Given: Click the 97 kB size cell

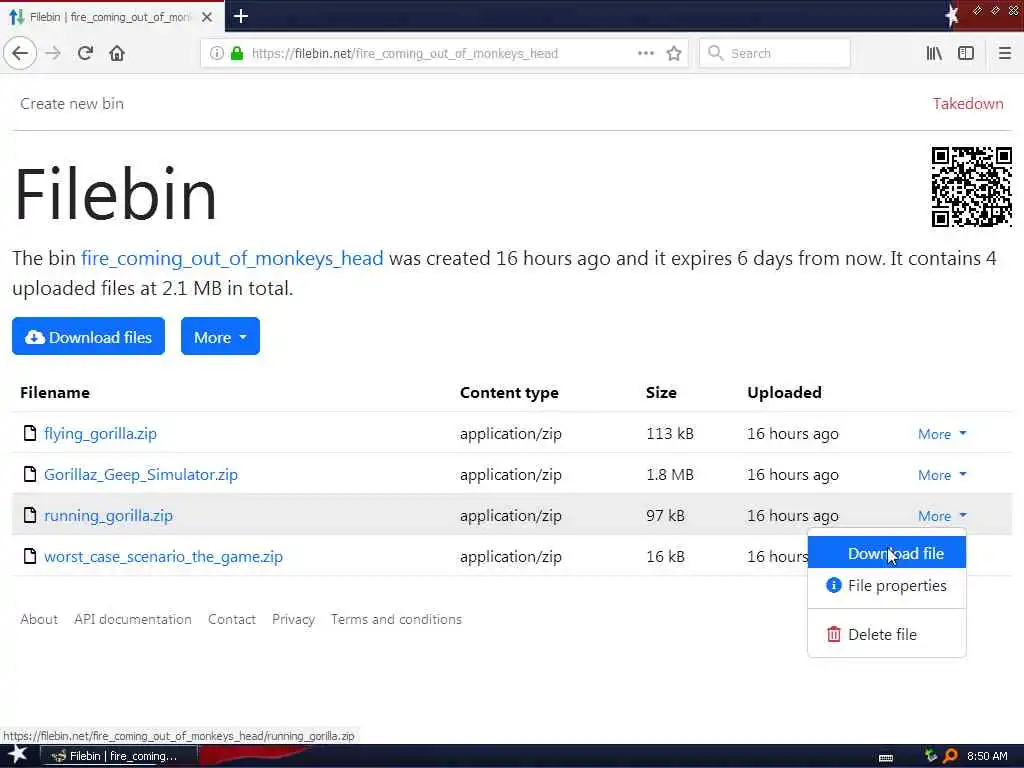Looking at the screenshot, I should (665, 516).
